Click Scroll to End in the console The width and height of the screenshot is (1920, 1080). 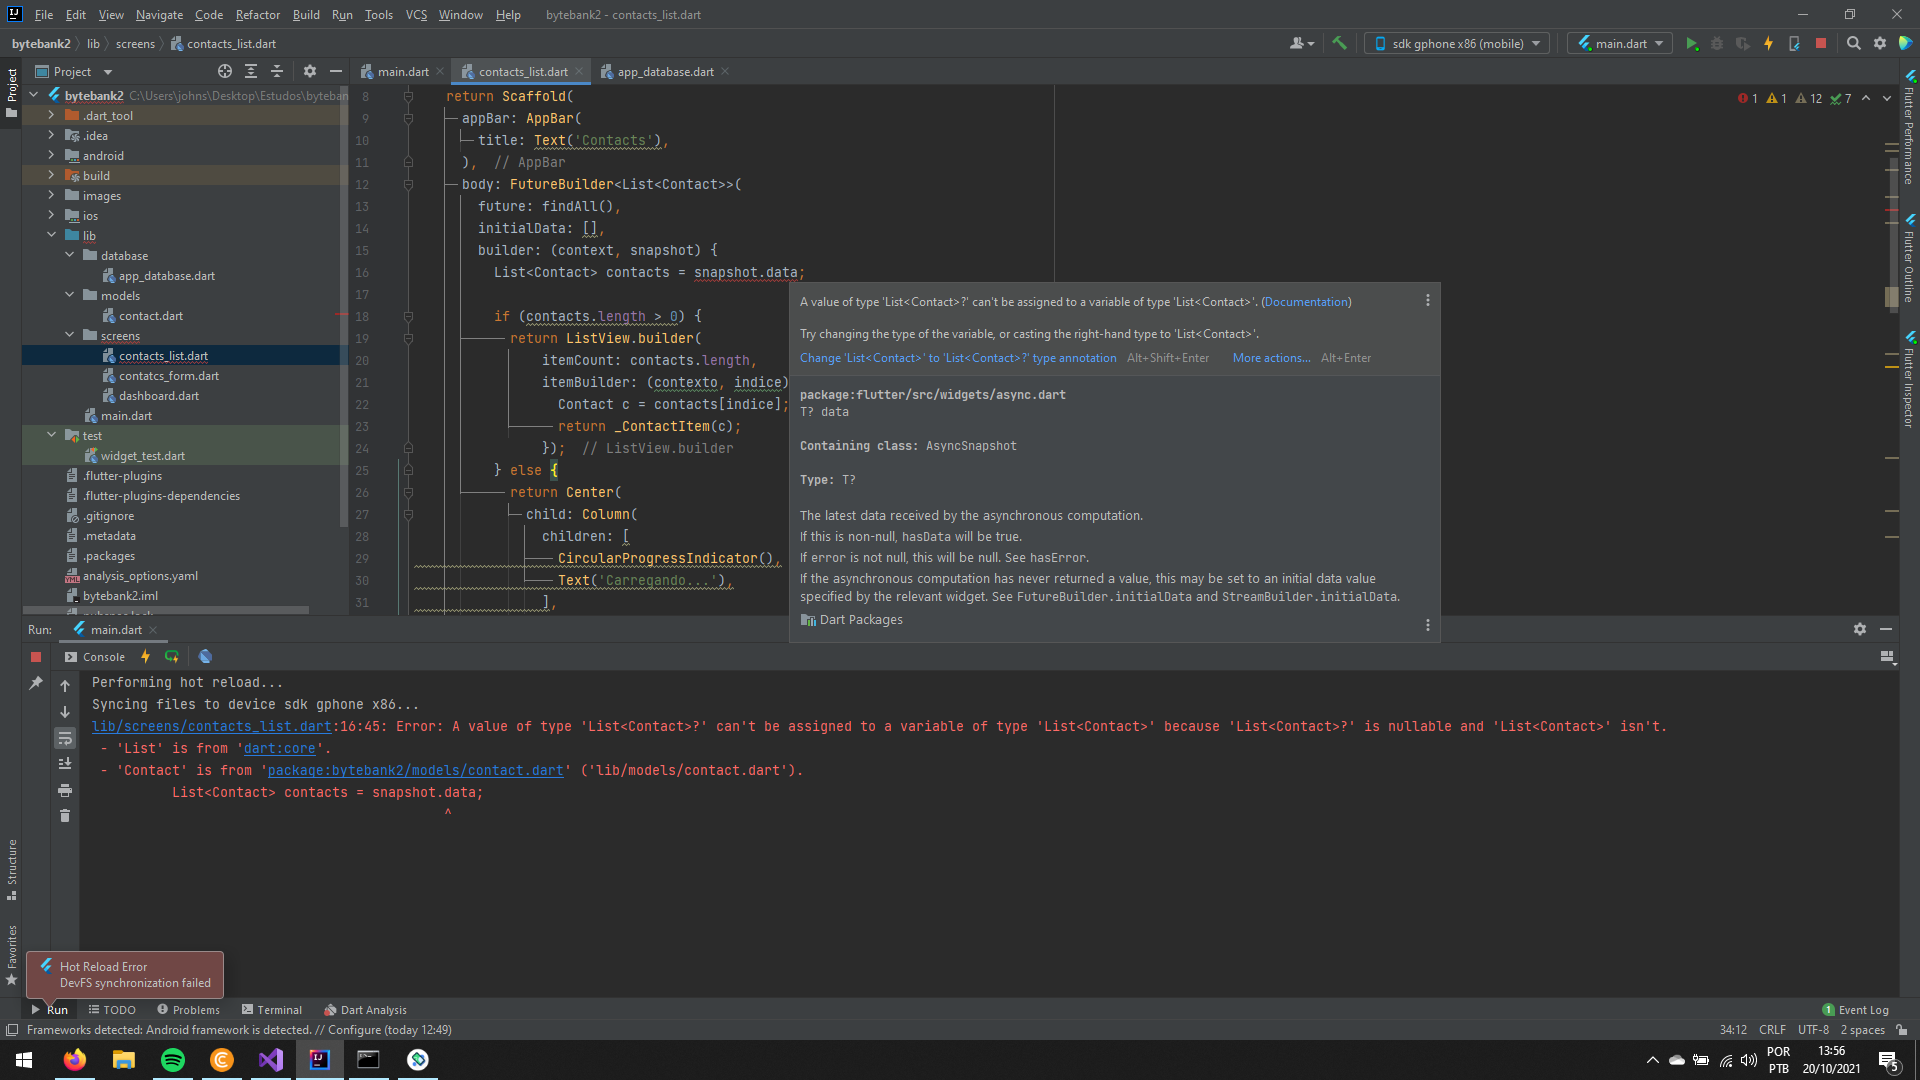coord(65,764)
